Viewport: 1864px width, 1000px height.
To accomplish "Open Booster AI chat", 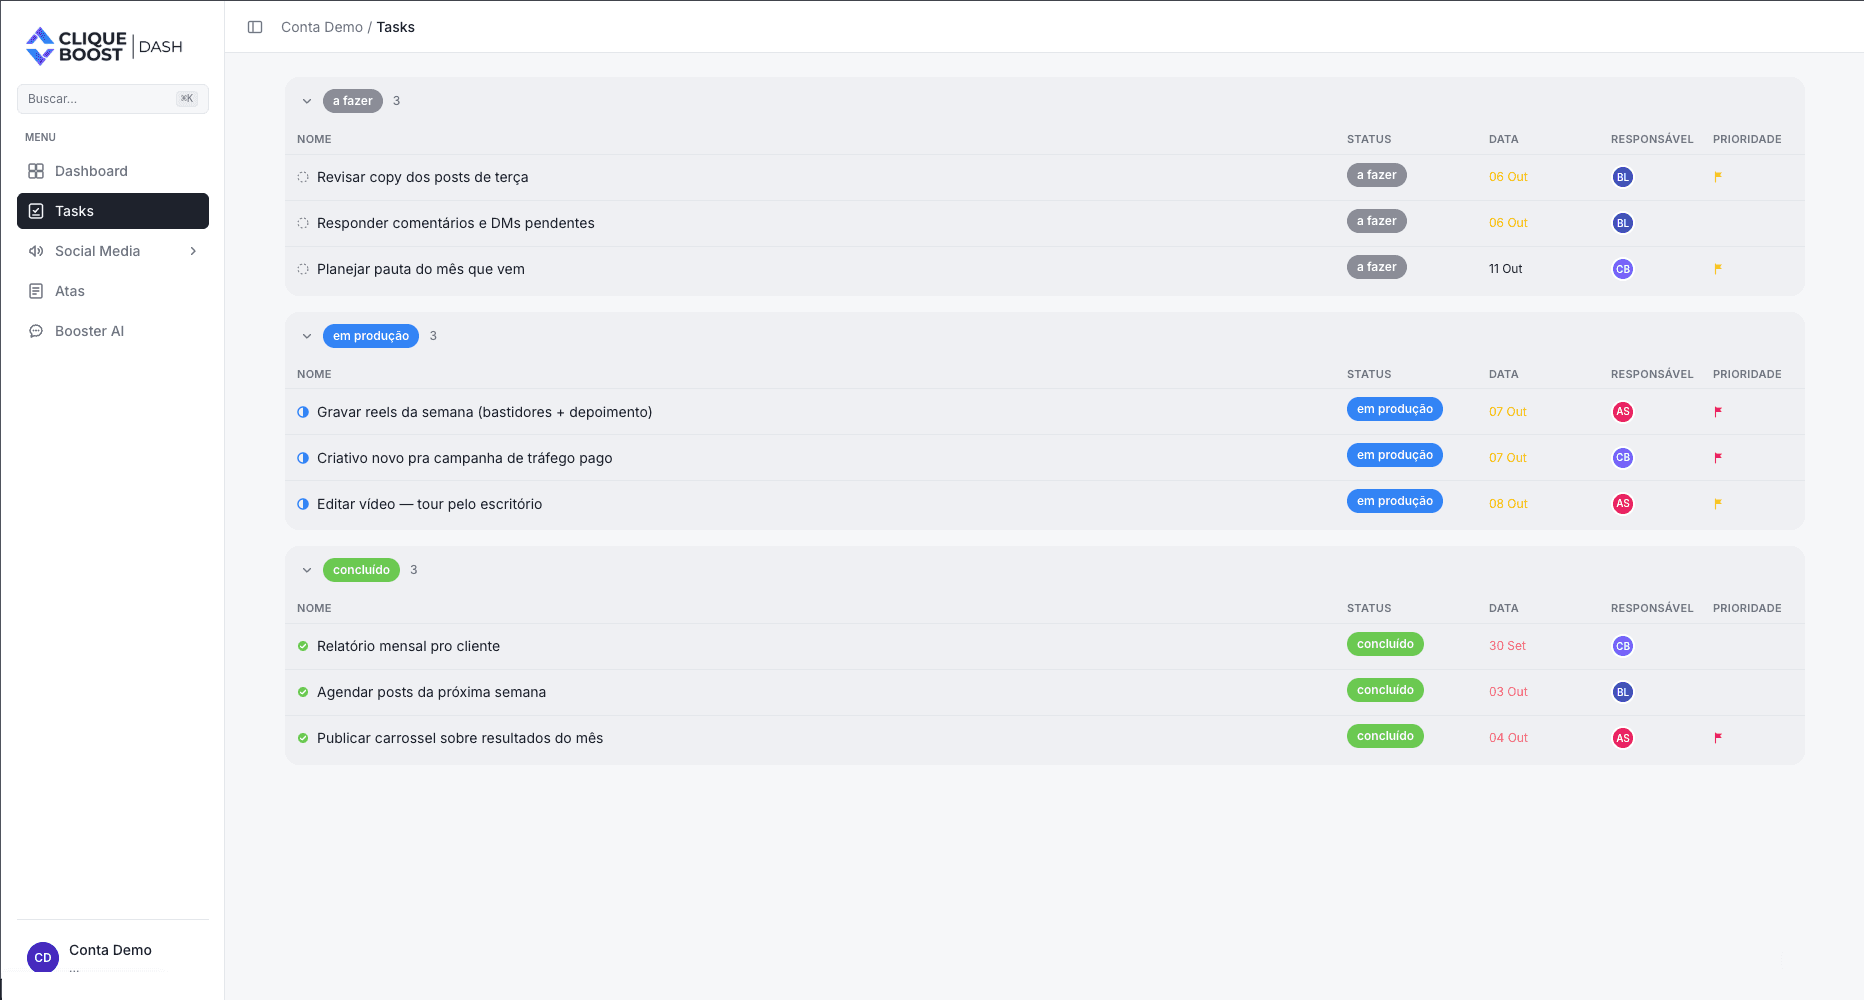I will click(113, 331).
